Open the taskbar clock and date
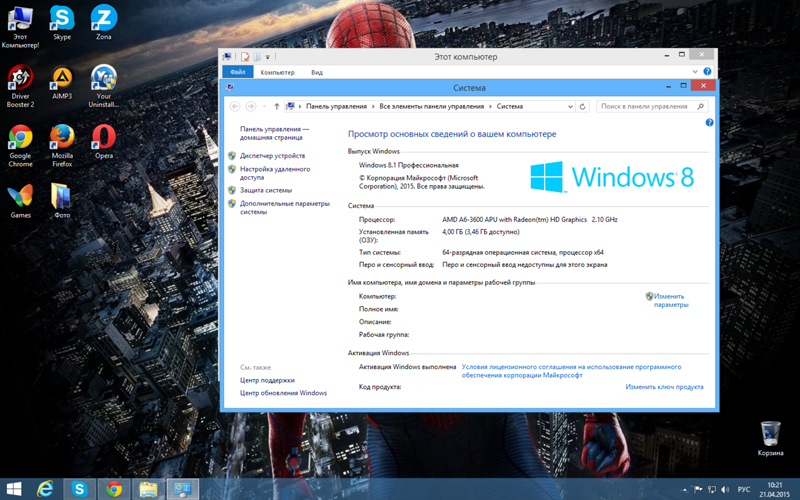This screenshot has height=500, width=800. (x=774, y=490)
